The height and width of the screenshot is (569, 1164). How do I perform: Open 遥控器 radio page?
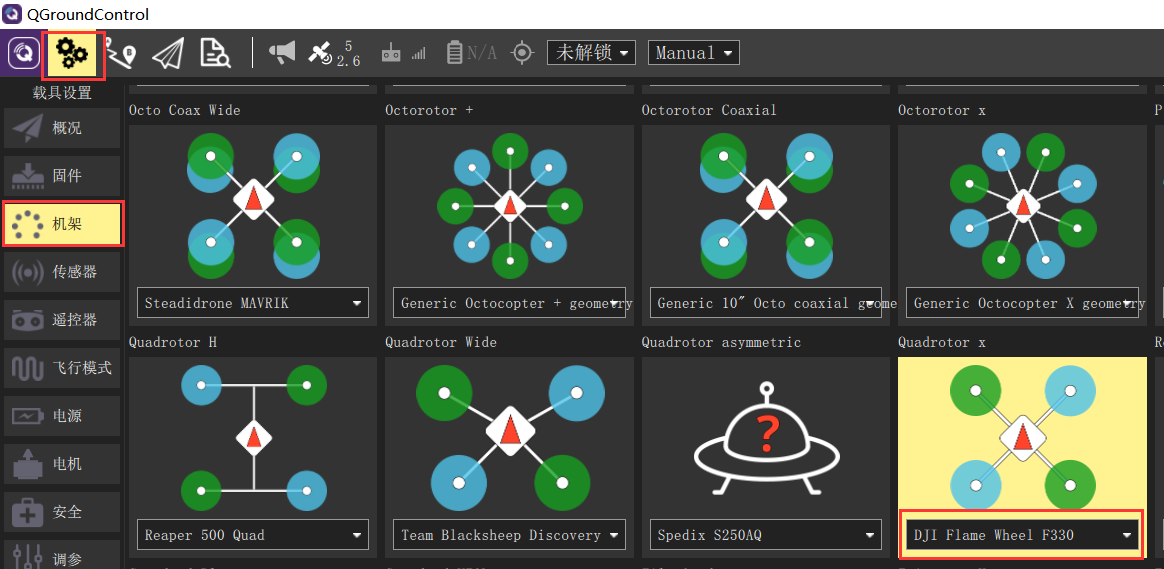tap(62, 320)
